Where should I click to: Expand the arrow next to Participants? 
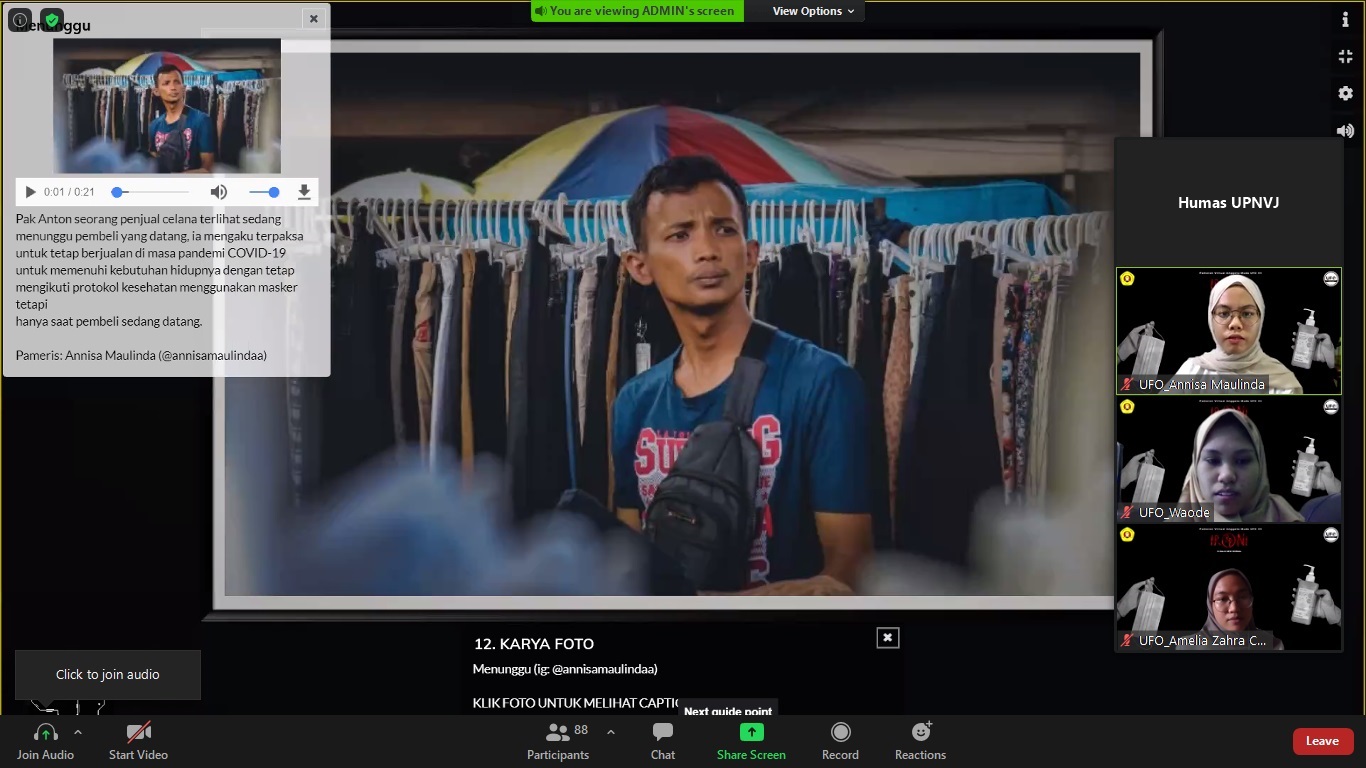(x=611, y=732)
